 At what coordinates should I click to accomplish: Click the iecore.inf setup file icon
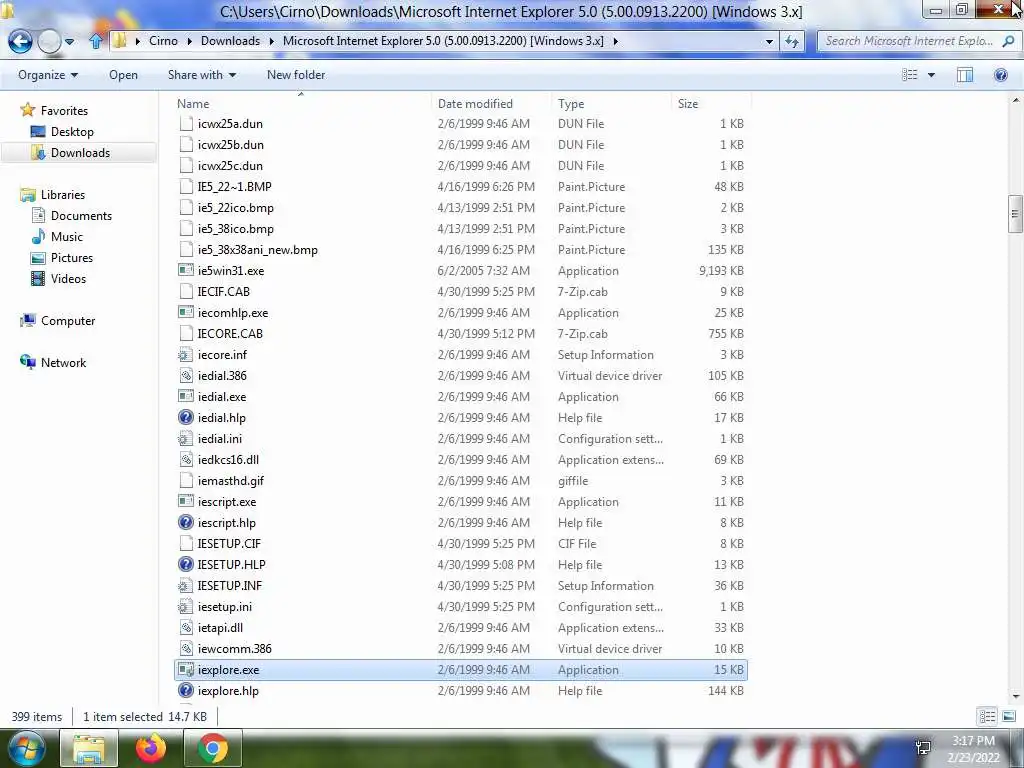[x=186, y=355]
